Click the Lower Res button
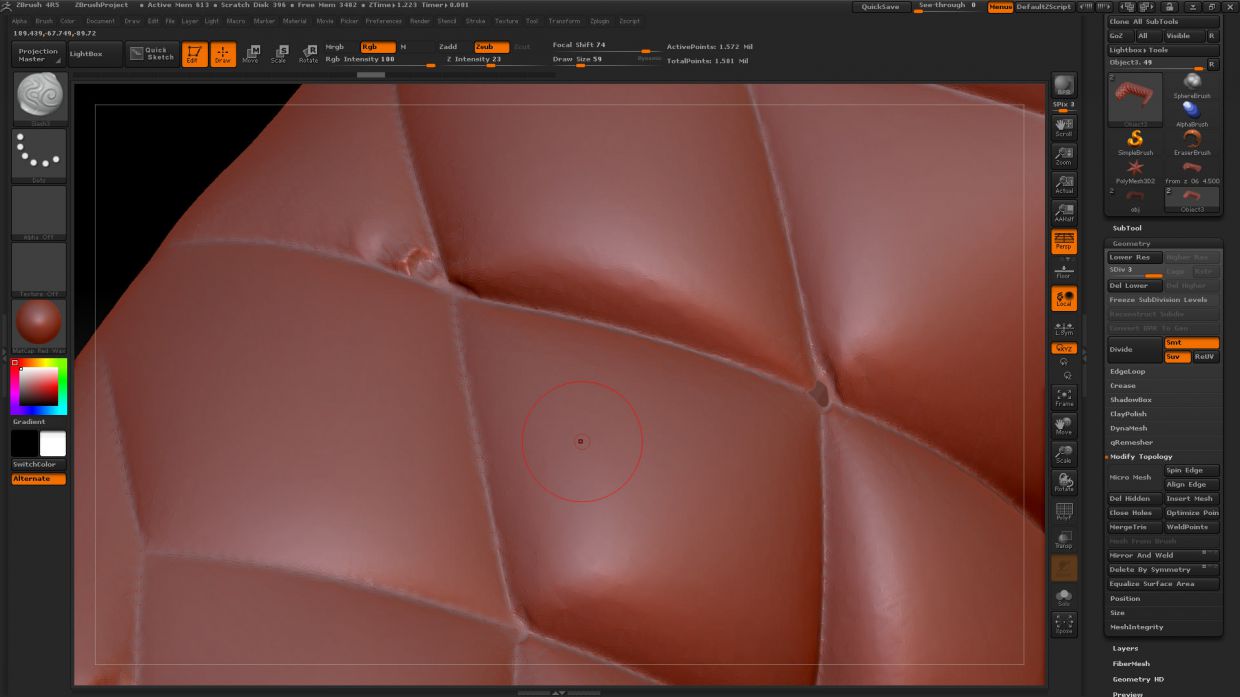Viewport: 1240px width, 697px height. pyautogui.click(x=1134, y=257)
